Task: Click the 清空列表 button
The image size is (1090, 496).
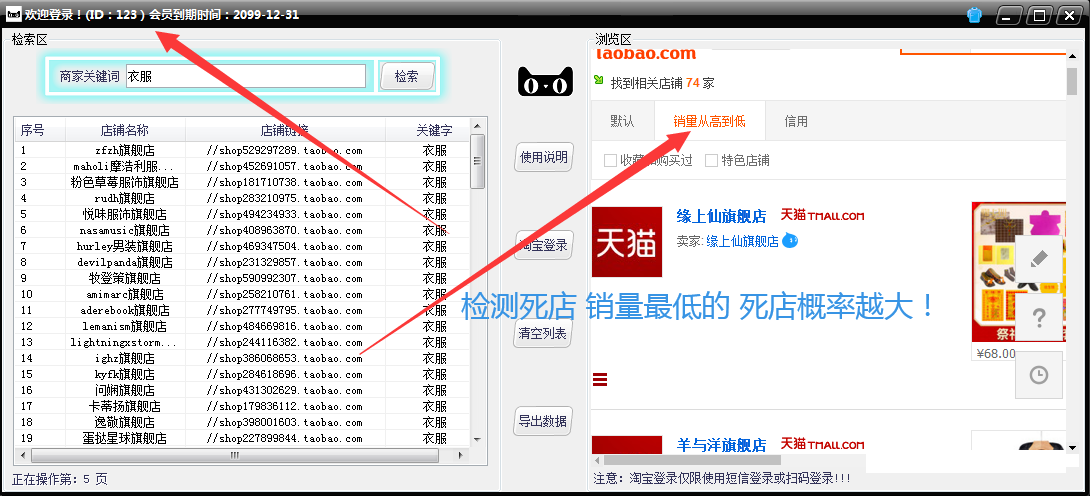Action: click(x=543, y=333)
